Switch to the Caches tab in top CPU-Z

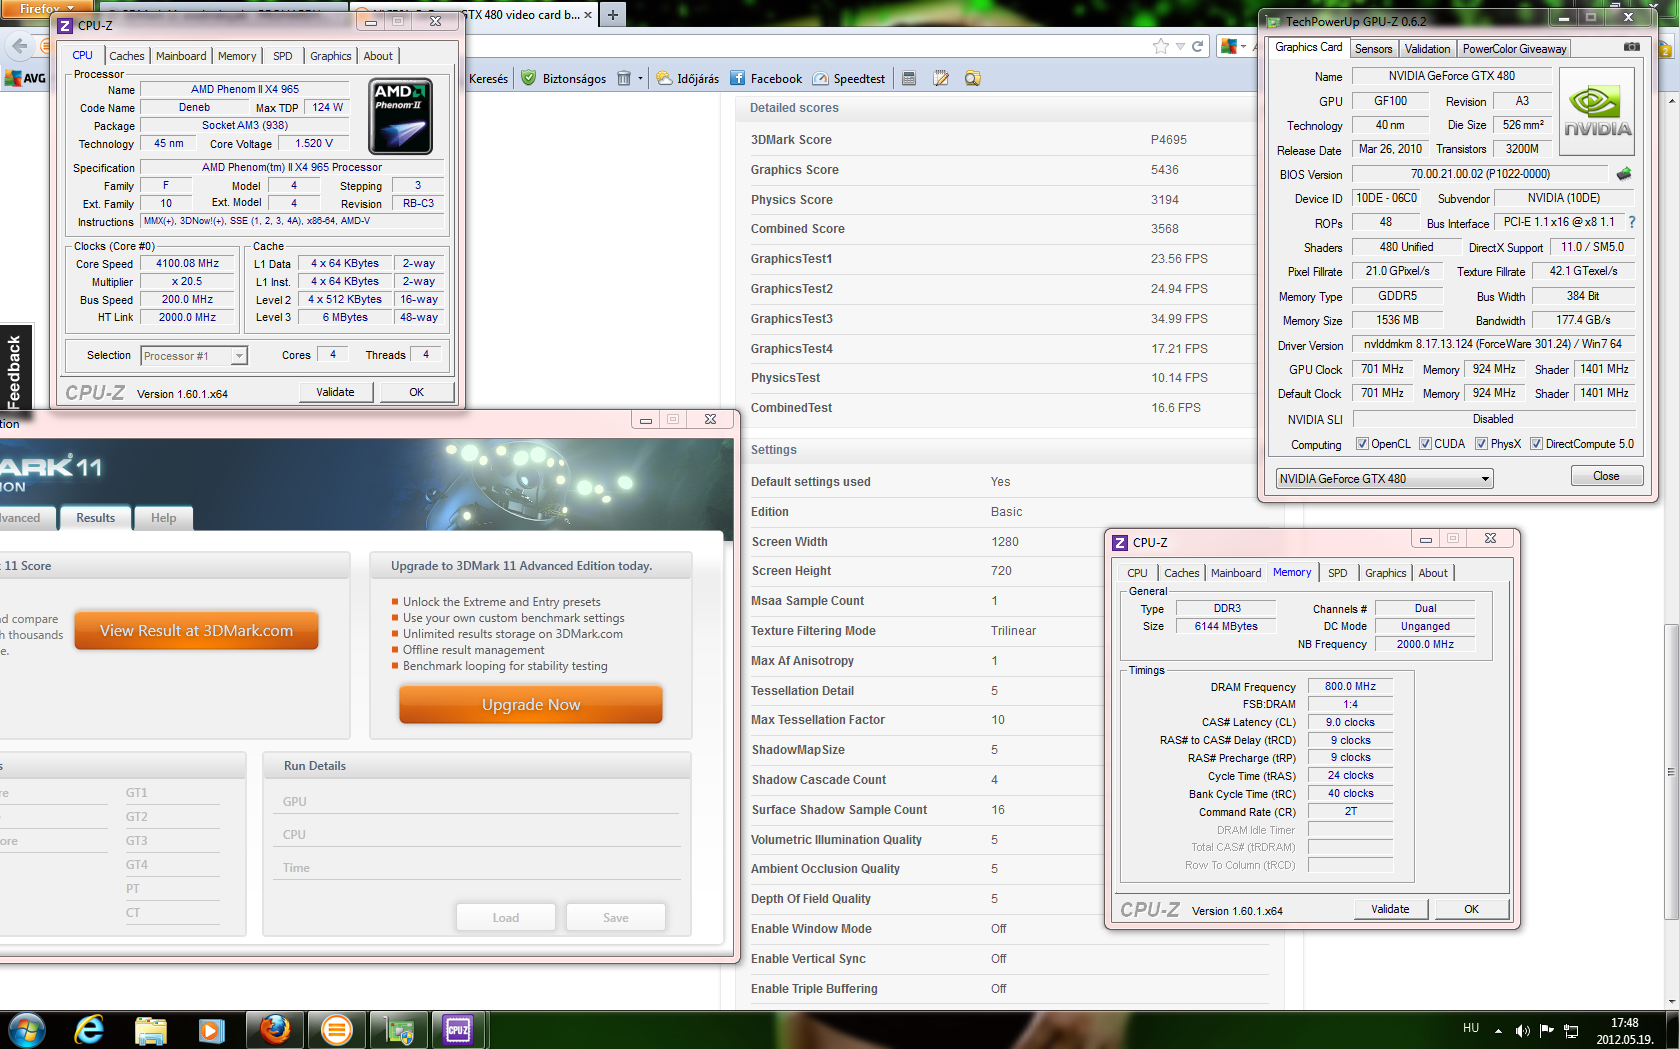pyautogui.click(x=127, y=56)
